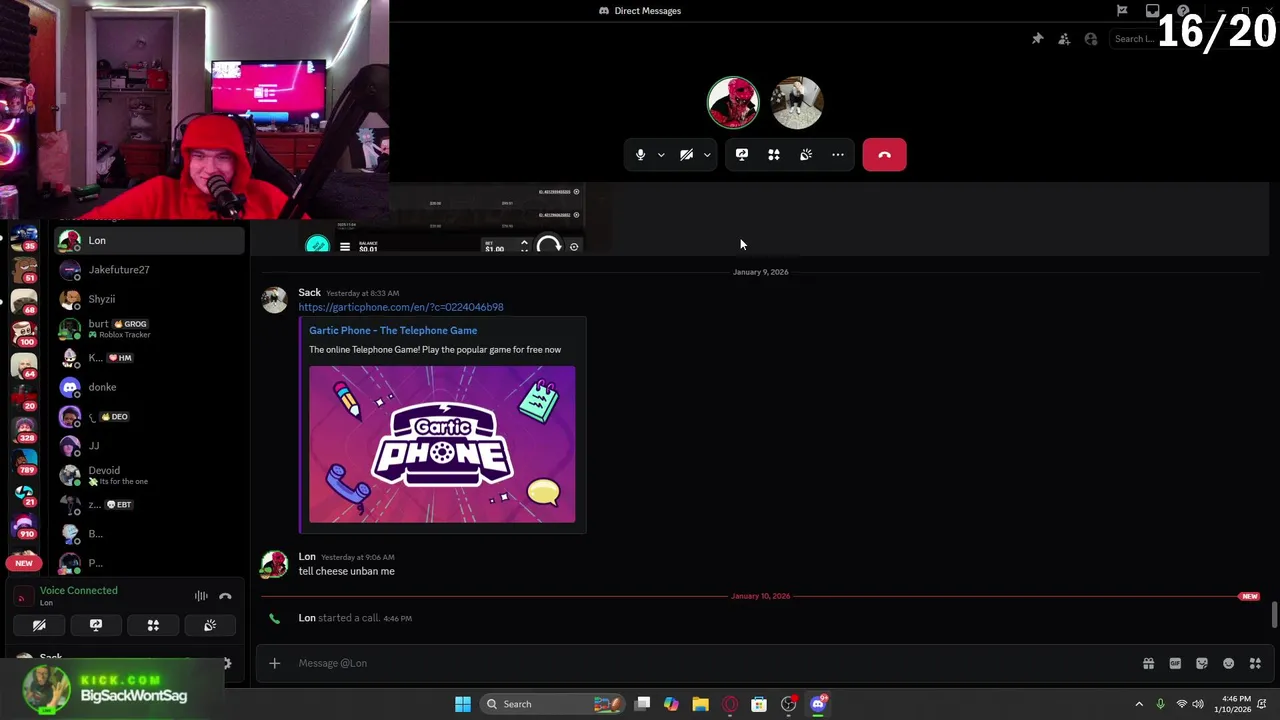This screenshot has width=1280, height=720.
Task: Open File Explorer from taskbar
Action: pos(700,704)
